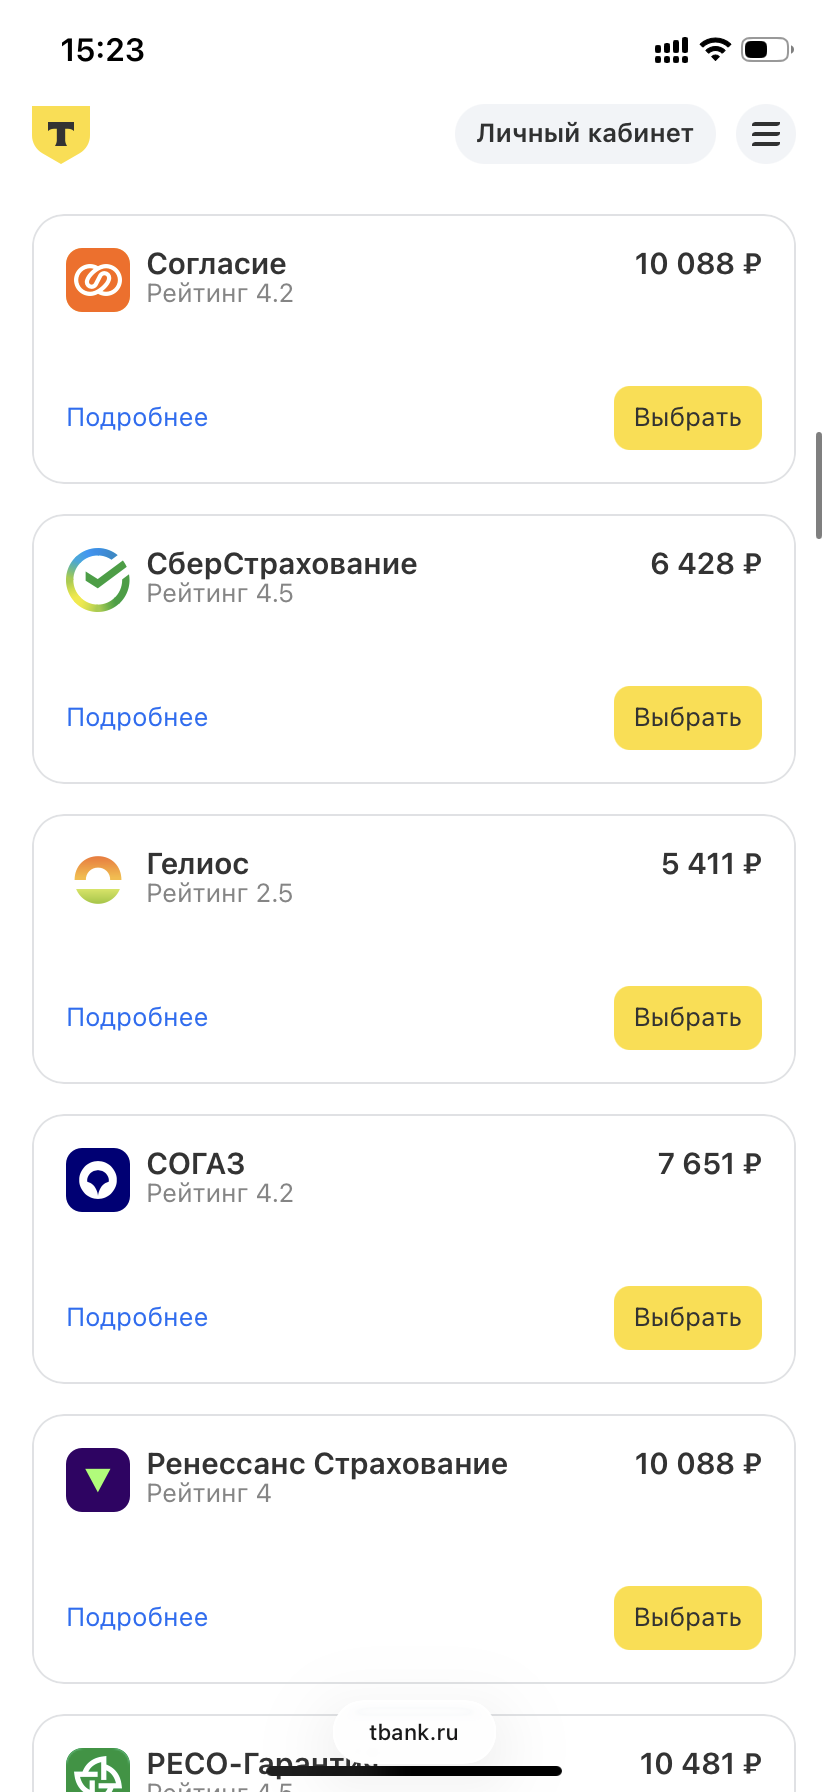The image size is (828, 1792).
Task: Tap the СберСтрахование green checkmark logo
Action: tap(98, 580)
